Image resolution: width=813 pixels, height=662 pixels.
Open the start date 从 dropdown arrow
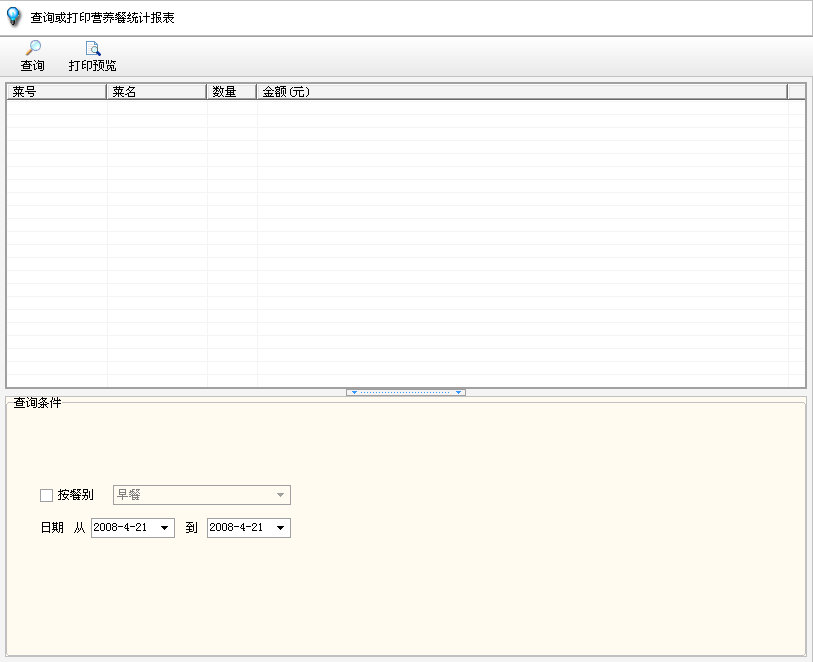coord(164,528)
